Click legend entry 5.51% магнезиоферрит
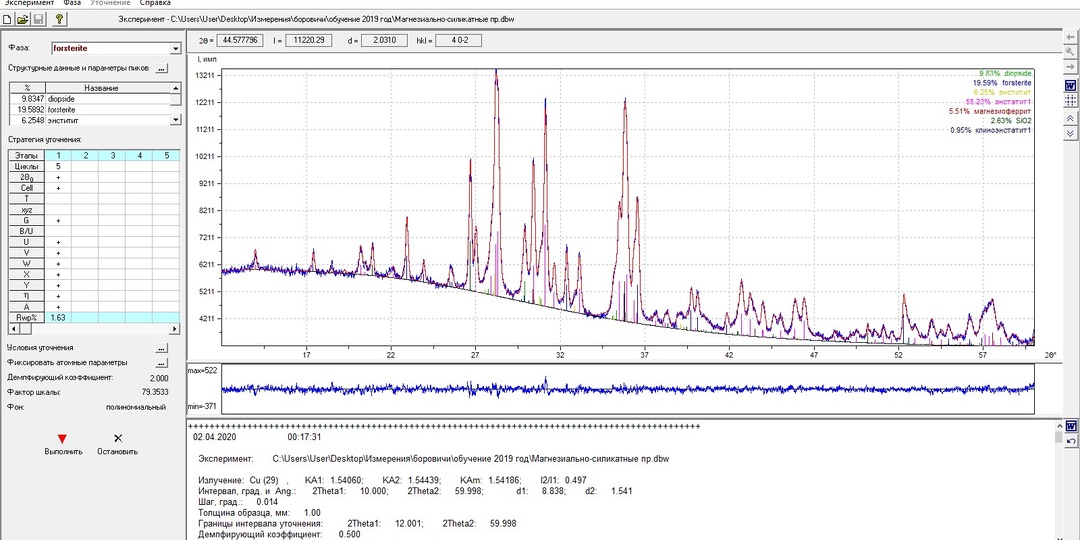Screen dimensions: 1080x540 pyautogui.click(x=990, y=111)
